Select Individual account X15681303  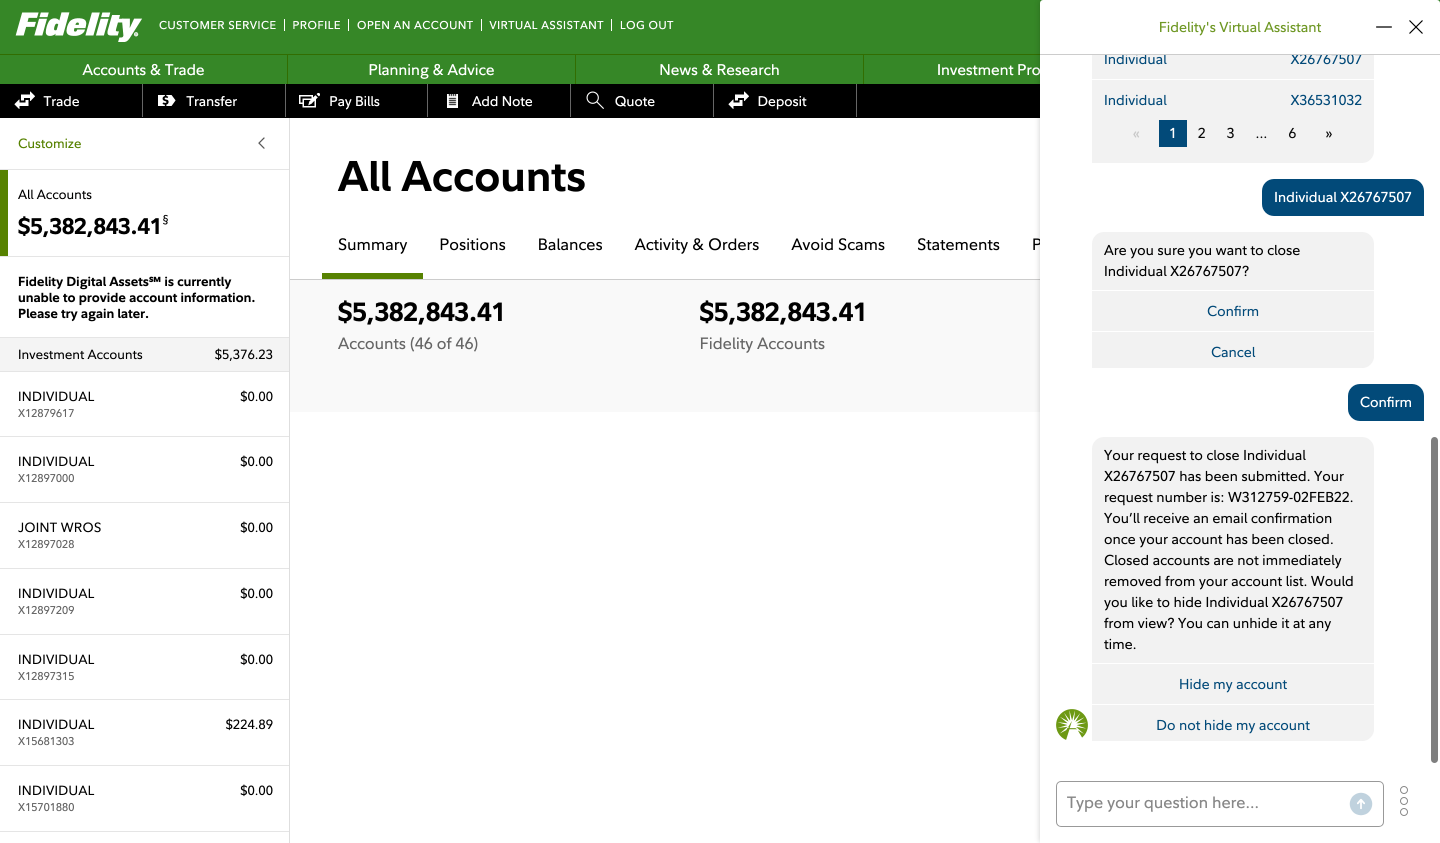click(x=145, y=732)
